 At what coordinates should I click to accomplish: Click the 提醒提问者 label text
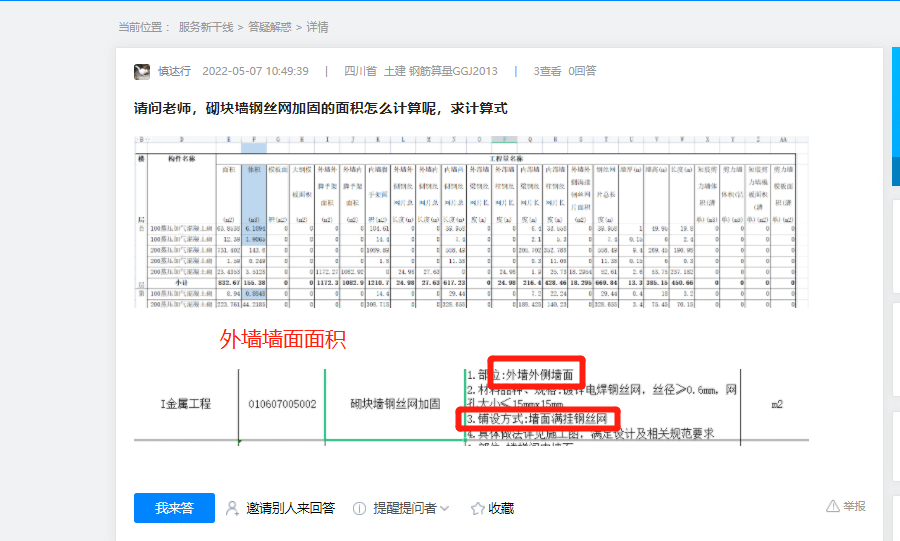tap(405, 508)
